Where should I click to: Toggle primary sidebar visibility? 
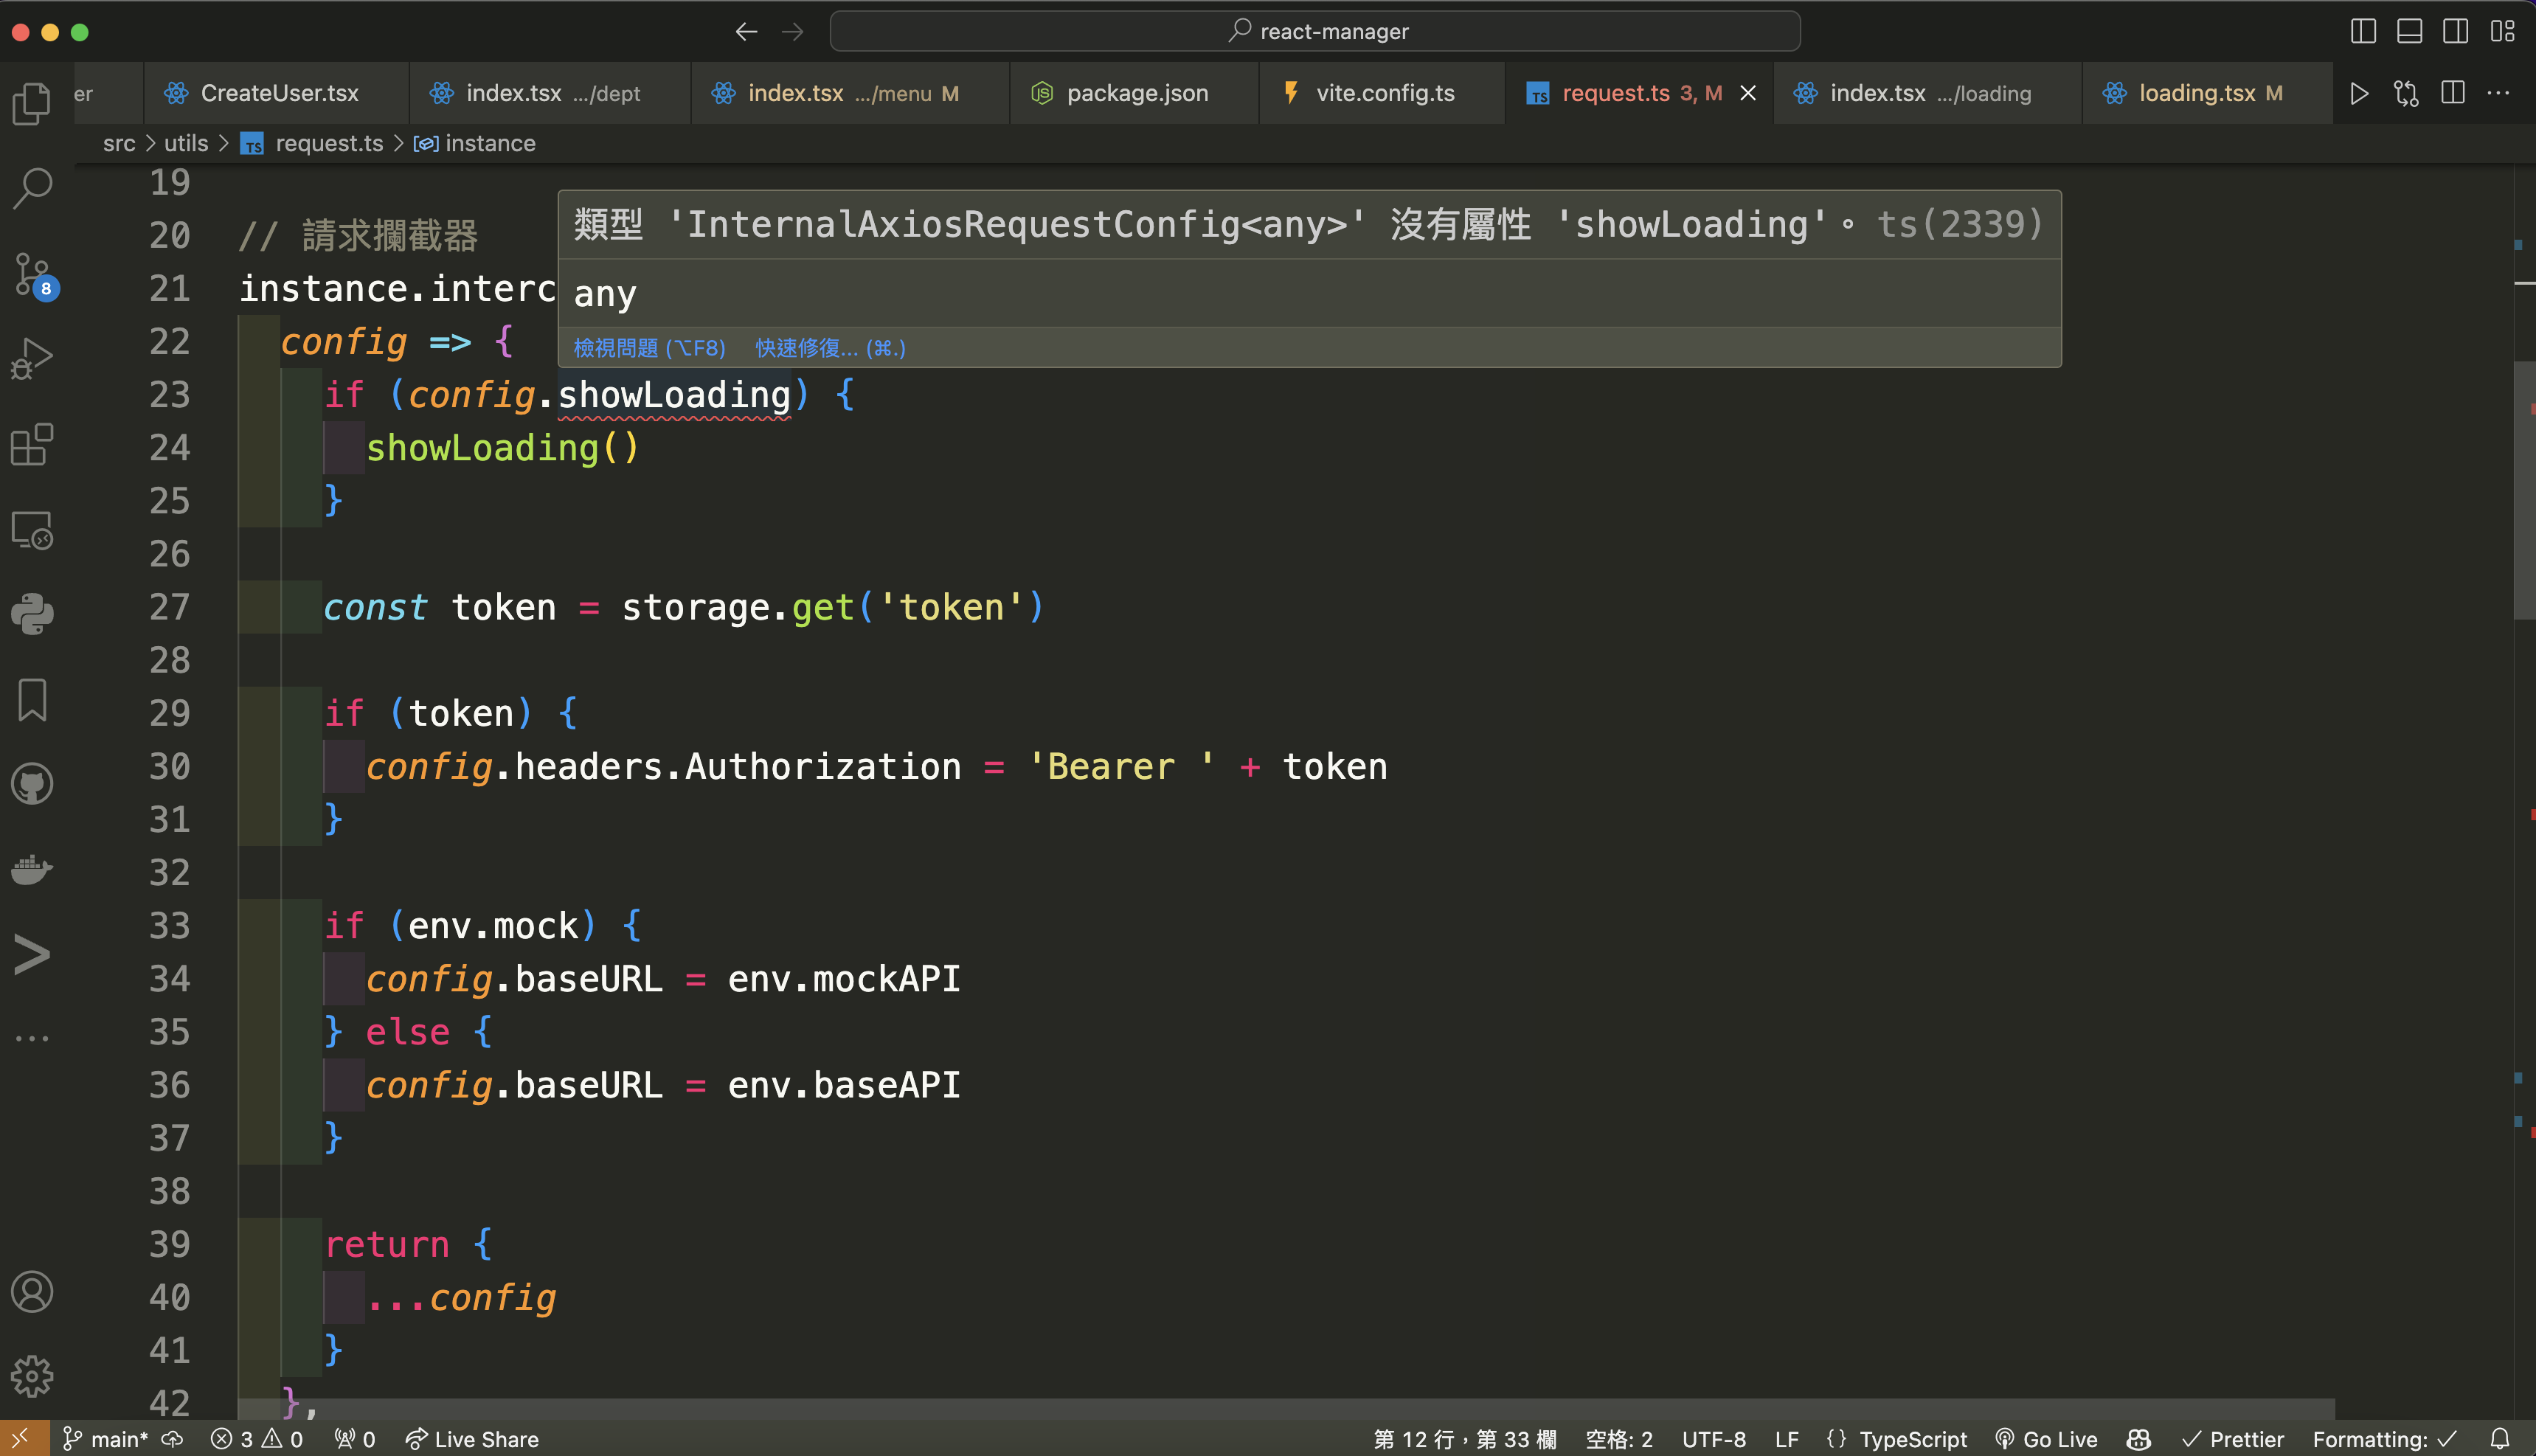(2363, 31)
